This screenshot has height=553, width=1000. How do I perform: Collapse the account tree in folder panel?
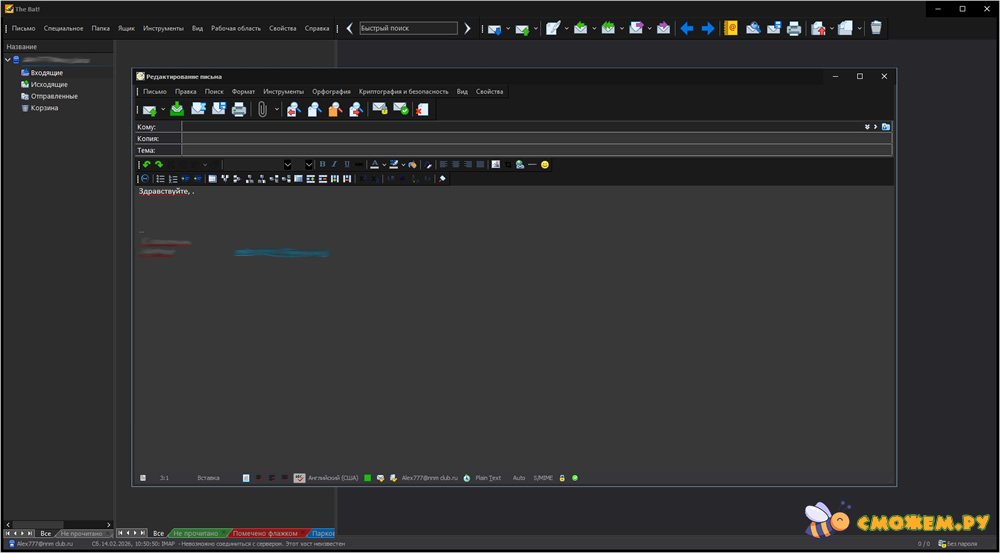point(7,60)
